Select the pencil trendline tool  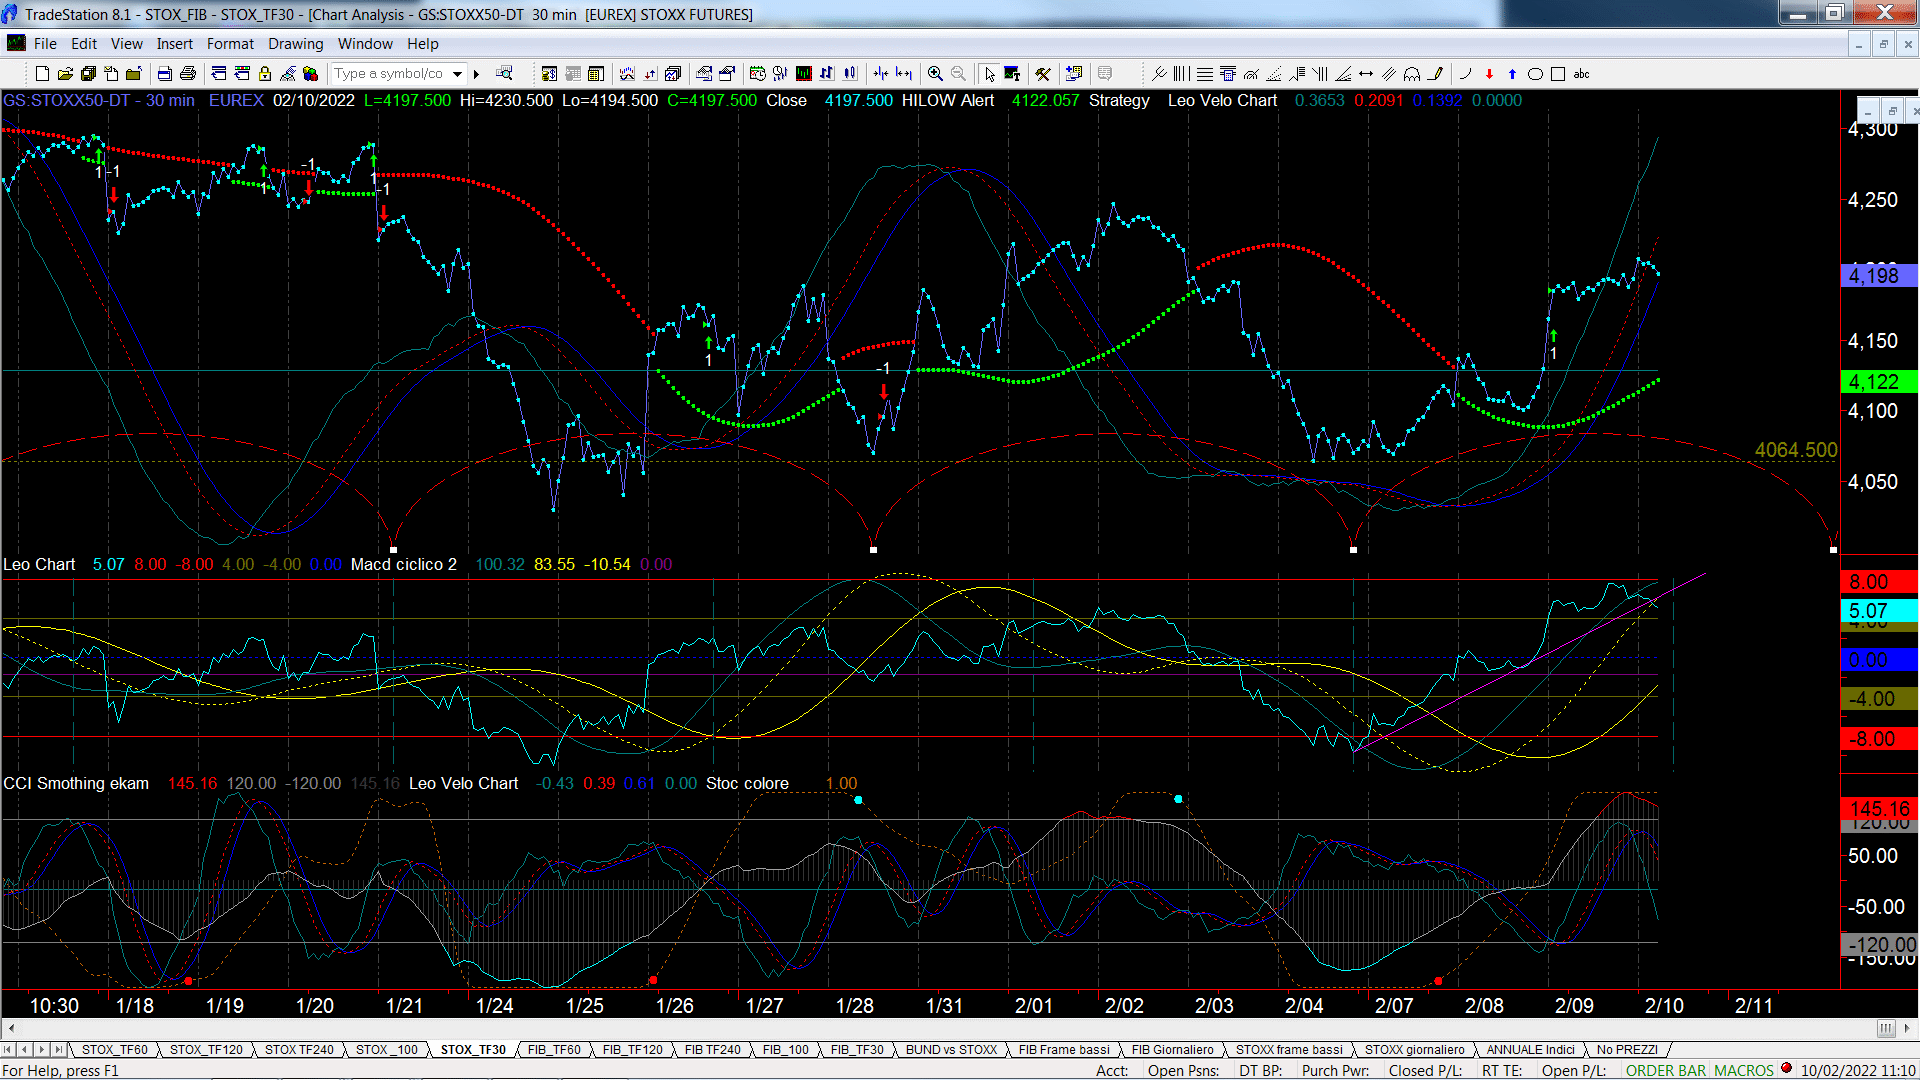[1436, 74]
